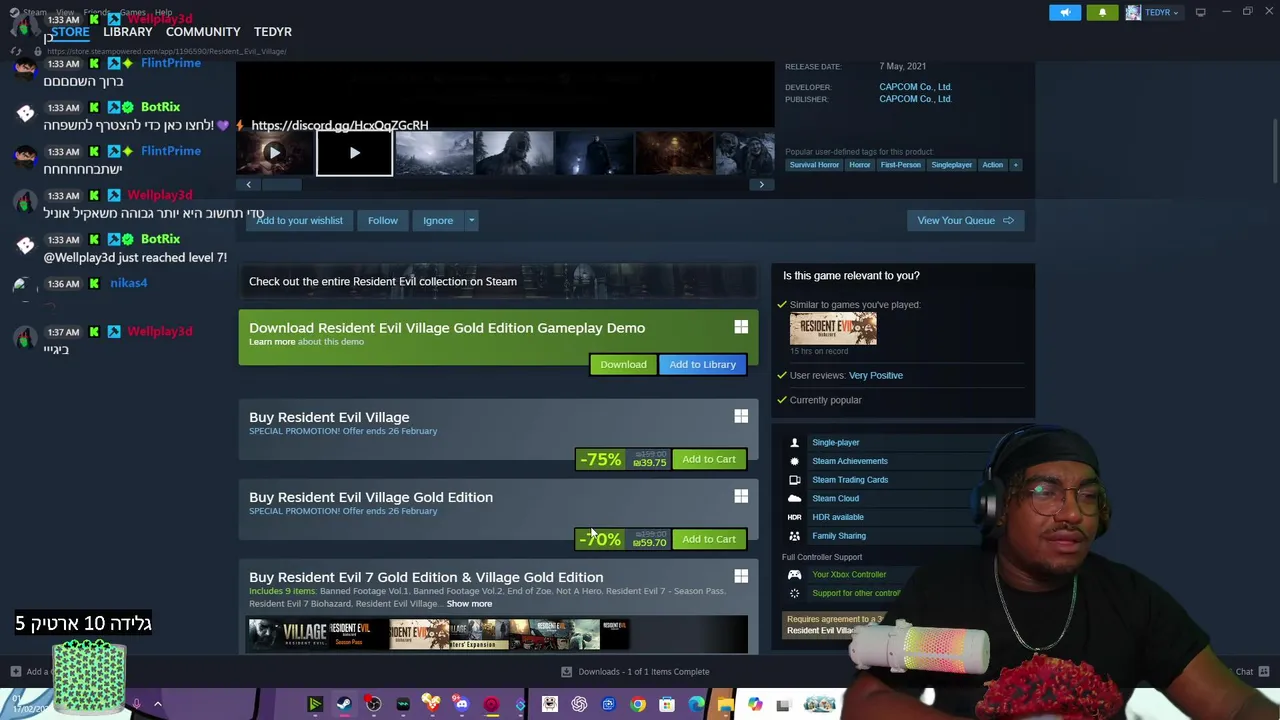Expand more tags with plus button

1015,165
